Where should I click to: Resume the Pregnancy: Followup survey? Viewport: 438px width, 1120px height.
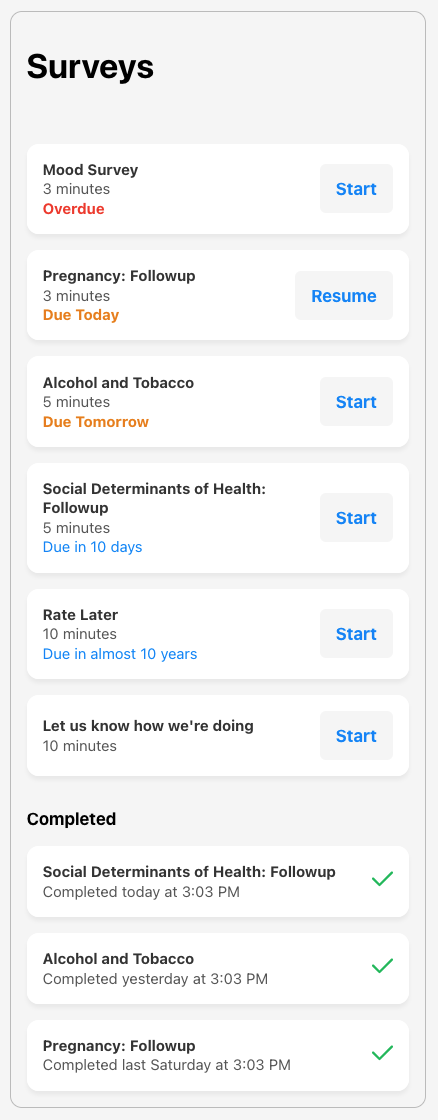point(344,295)
